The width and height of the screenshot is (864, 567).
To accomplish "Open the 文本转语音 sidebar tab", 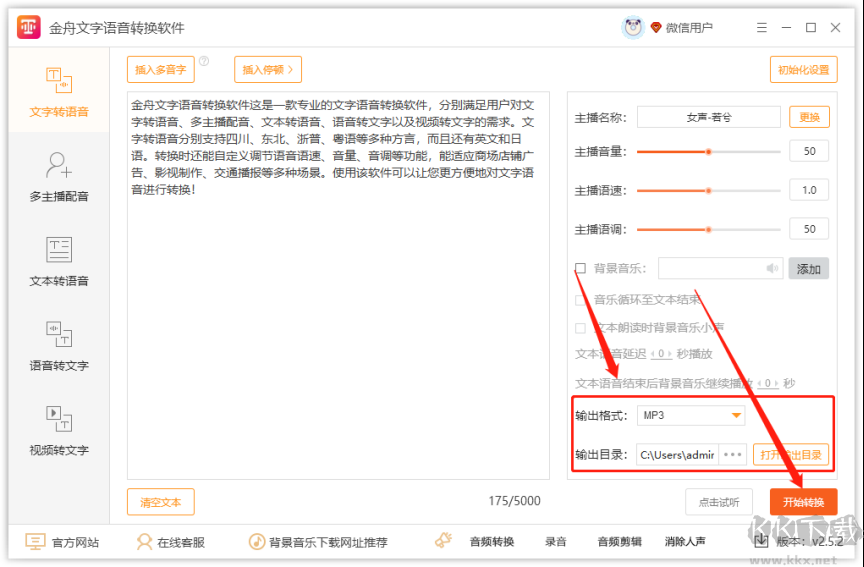I will click(59, 261).
